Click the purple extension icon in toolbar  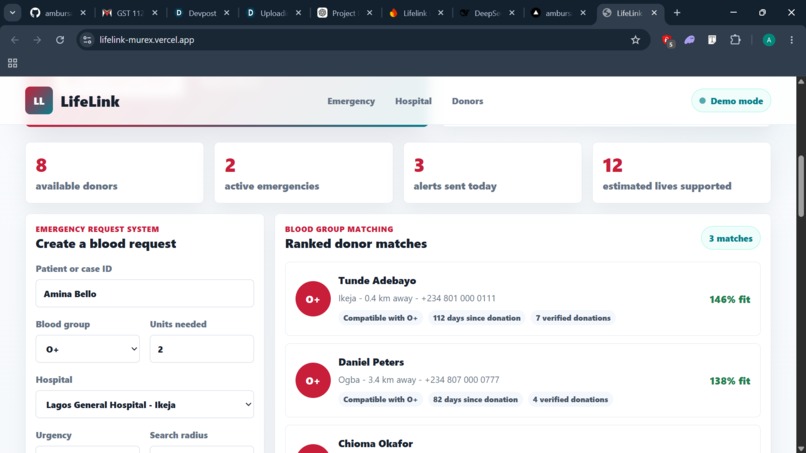[689, 40]
